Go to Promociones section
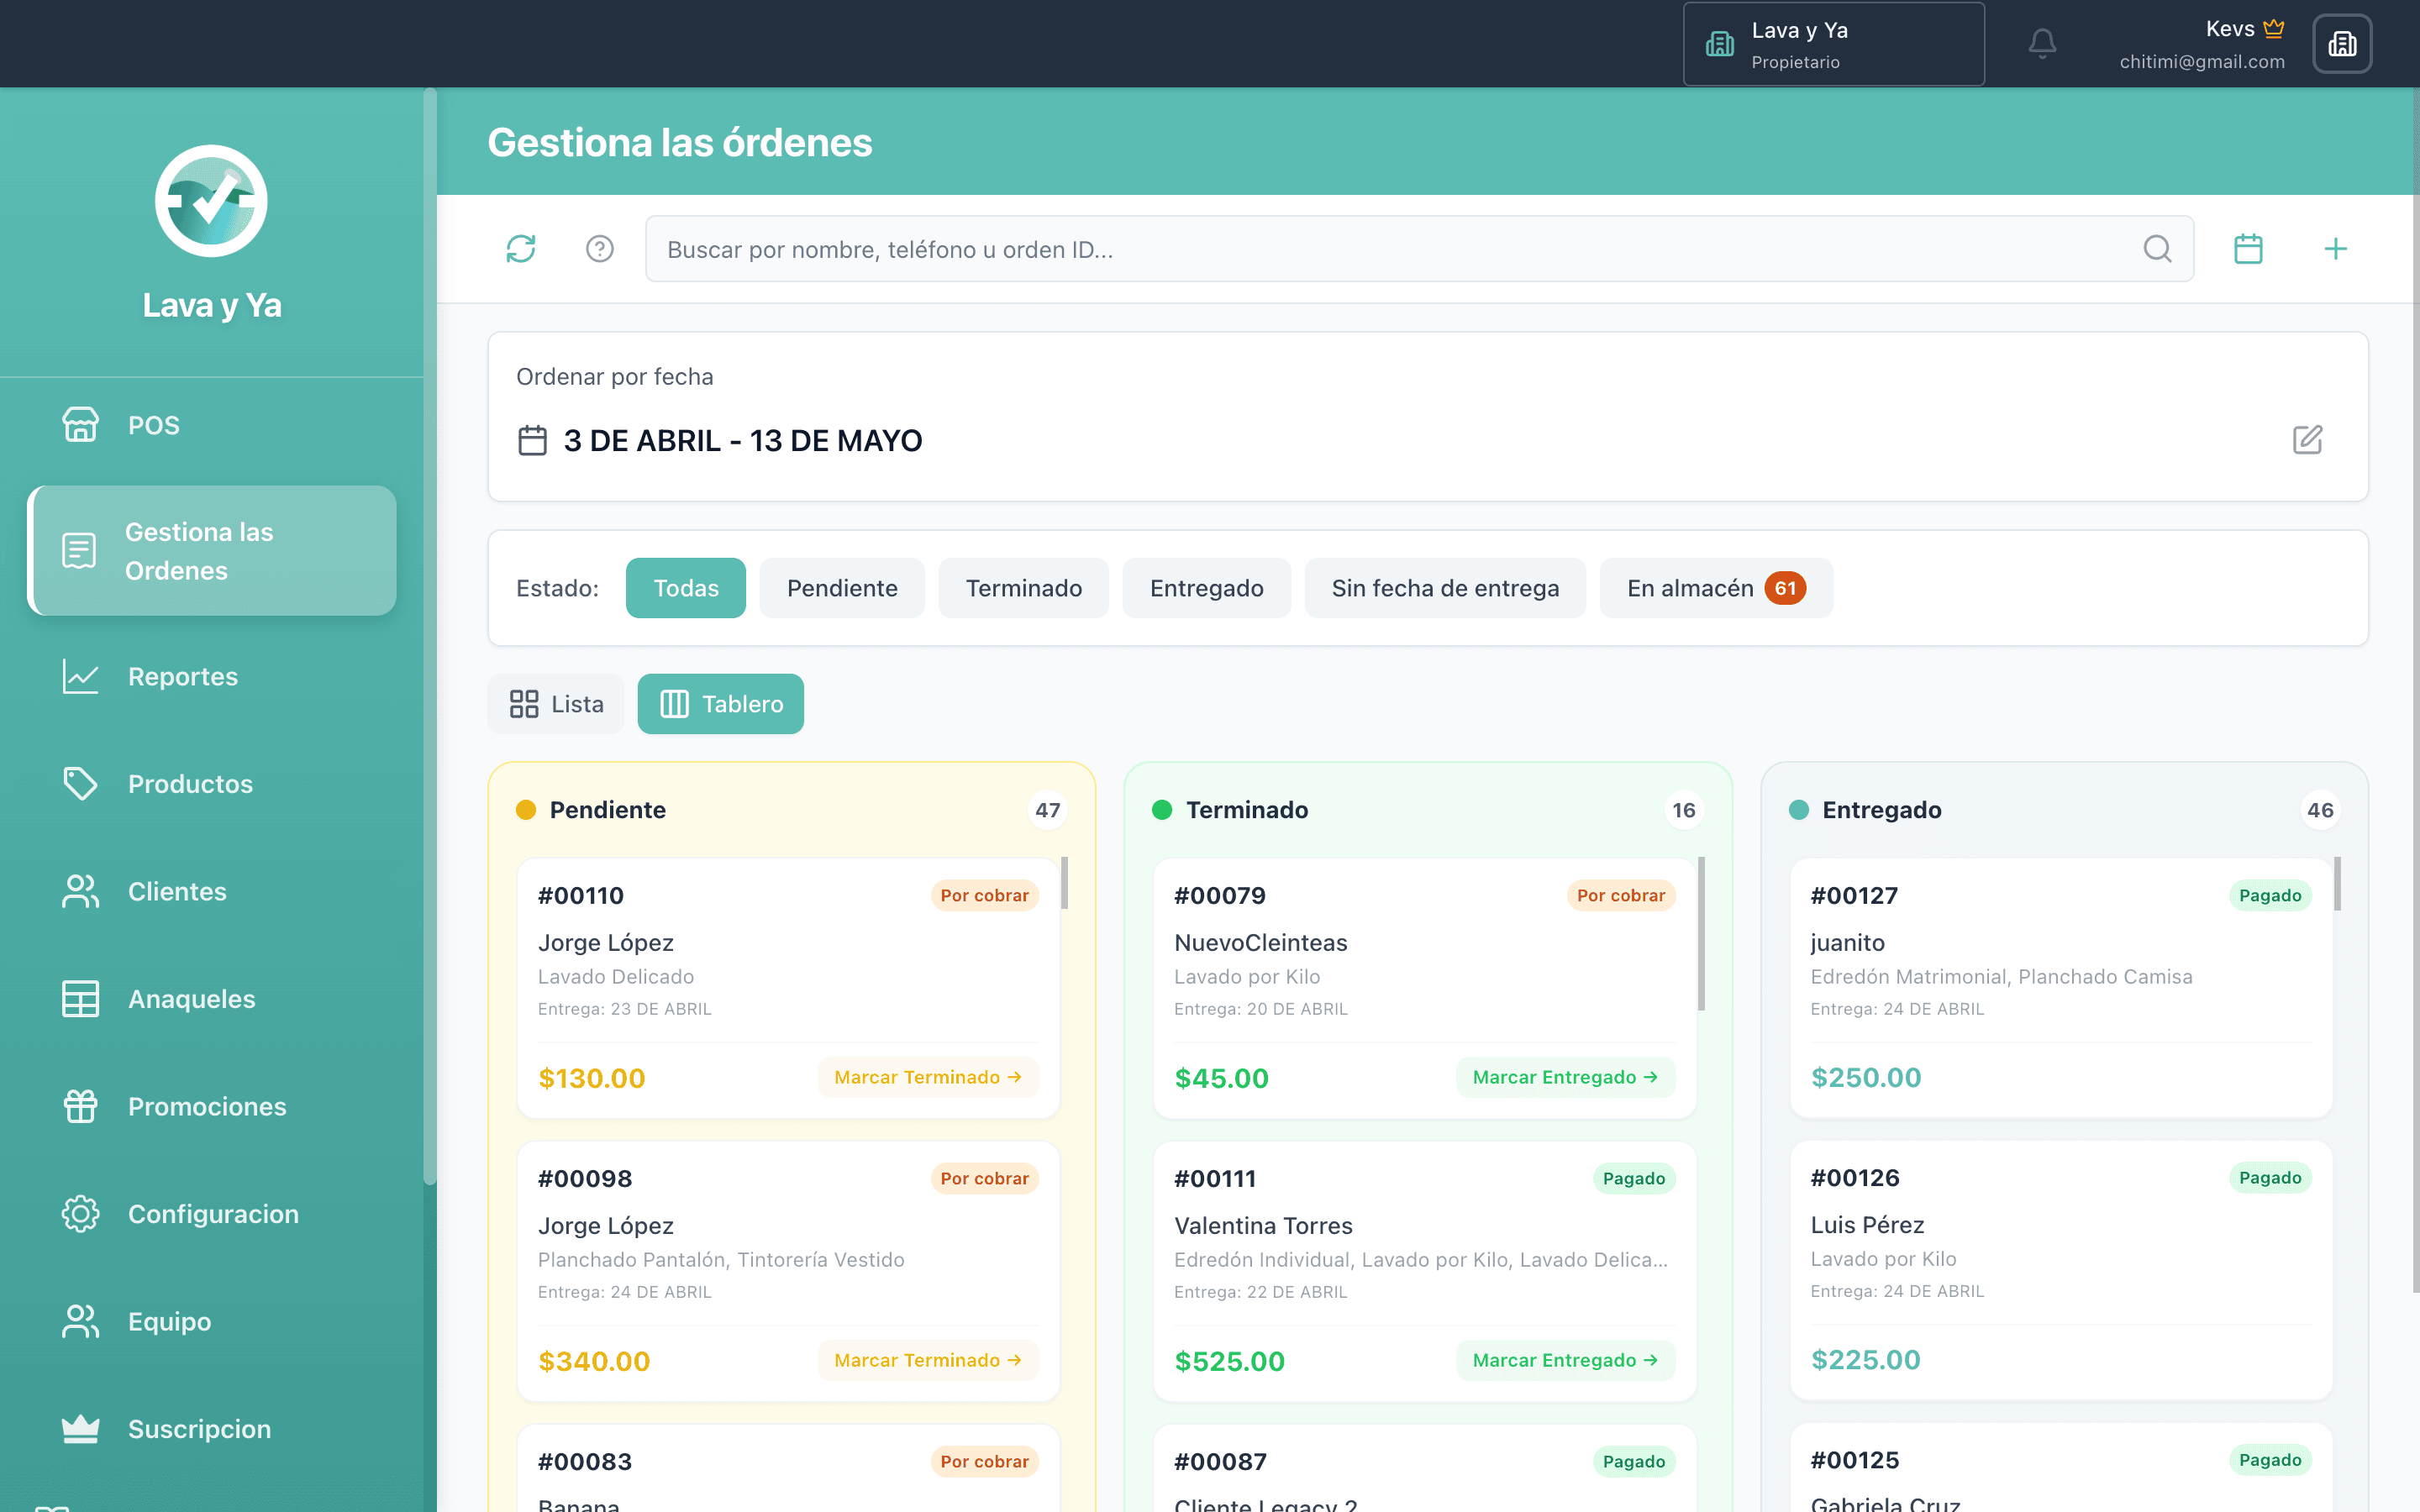 212,1106
